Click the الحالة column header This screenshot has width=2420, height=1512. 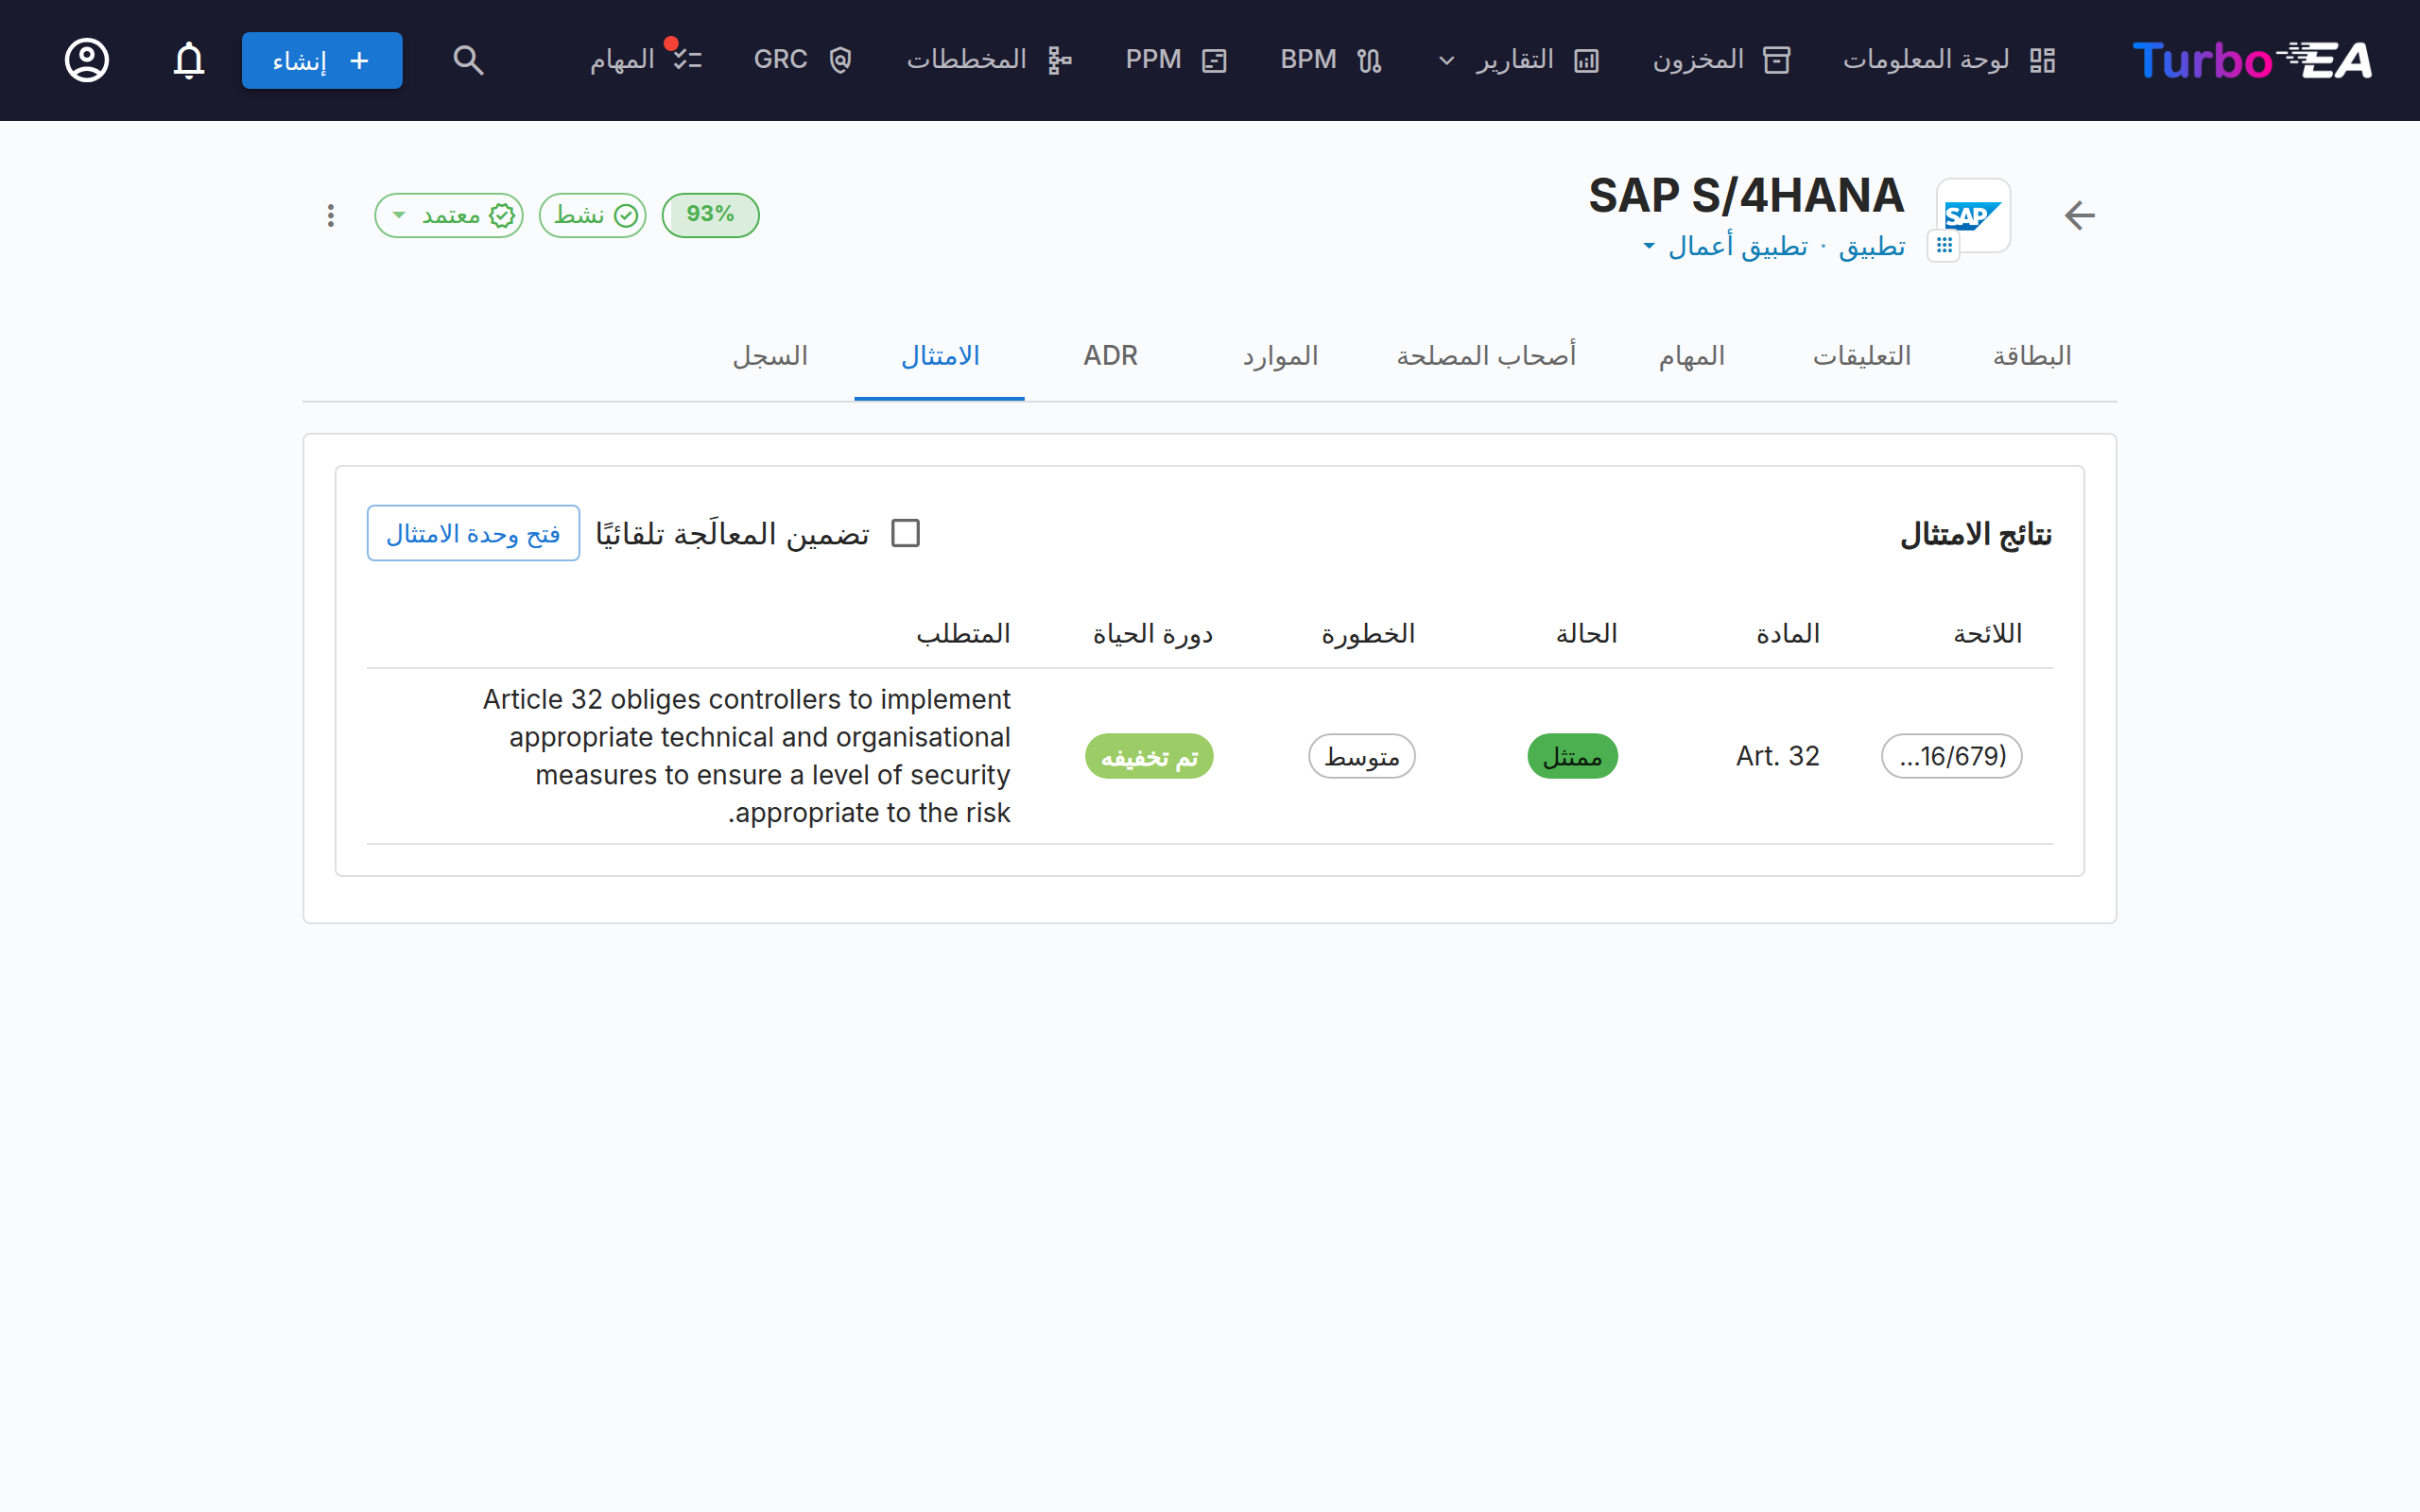[1587, 634]
